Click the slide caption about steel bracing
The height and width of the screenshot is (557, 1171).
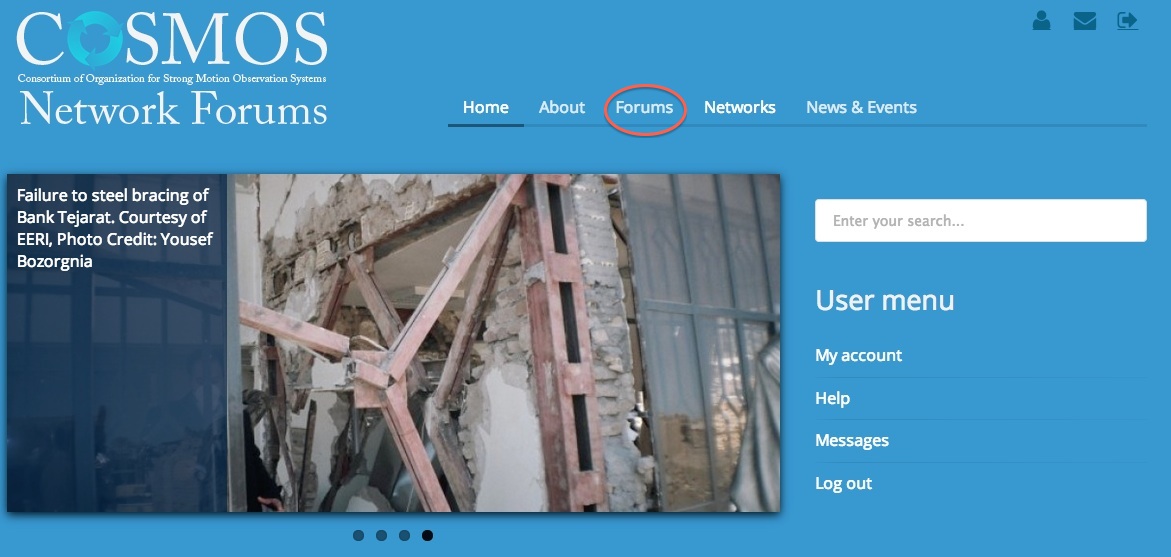point(114,228)
